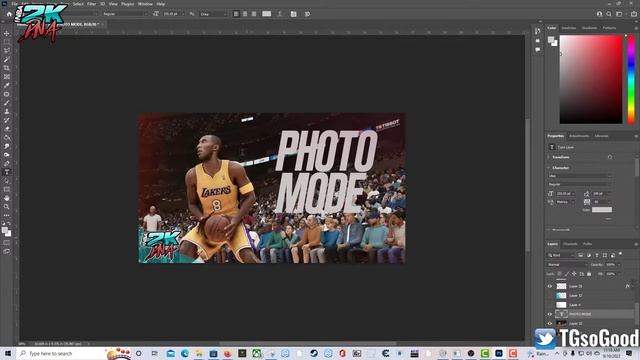Viewport: 640px width, 360px height.
Task: Filter layers by smart objects
Action: click(613, 255)
